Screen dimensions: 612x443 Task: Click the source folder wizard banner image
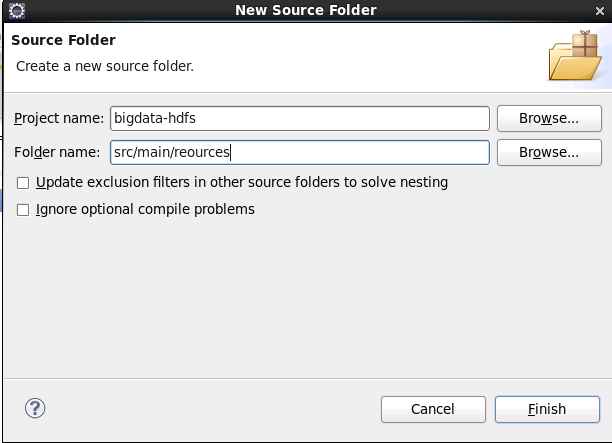coord(575,56)
